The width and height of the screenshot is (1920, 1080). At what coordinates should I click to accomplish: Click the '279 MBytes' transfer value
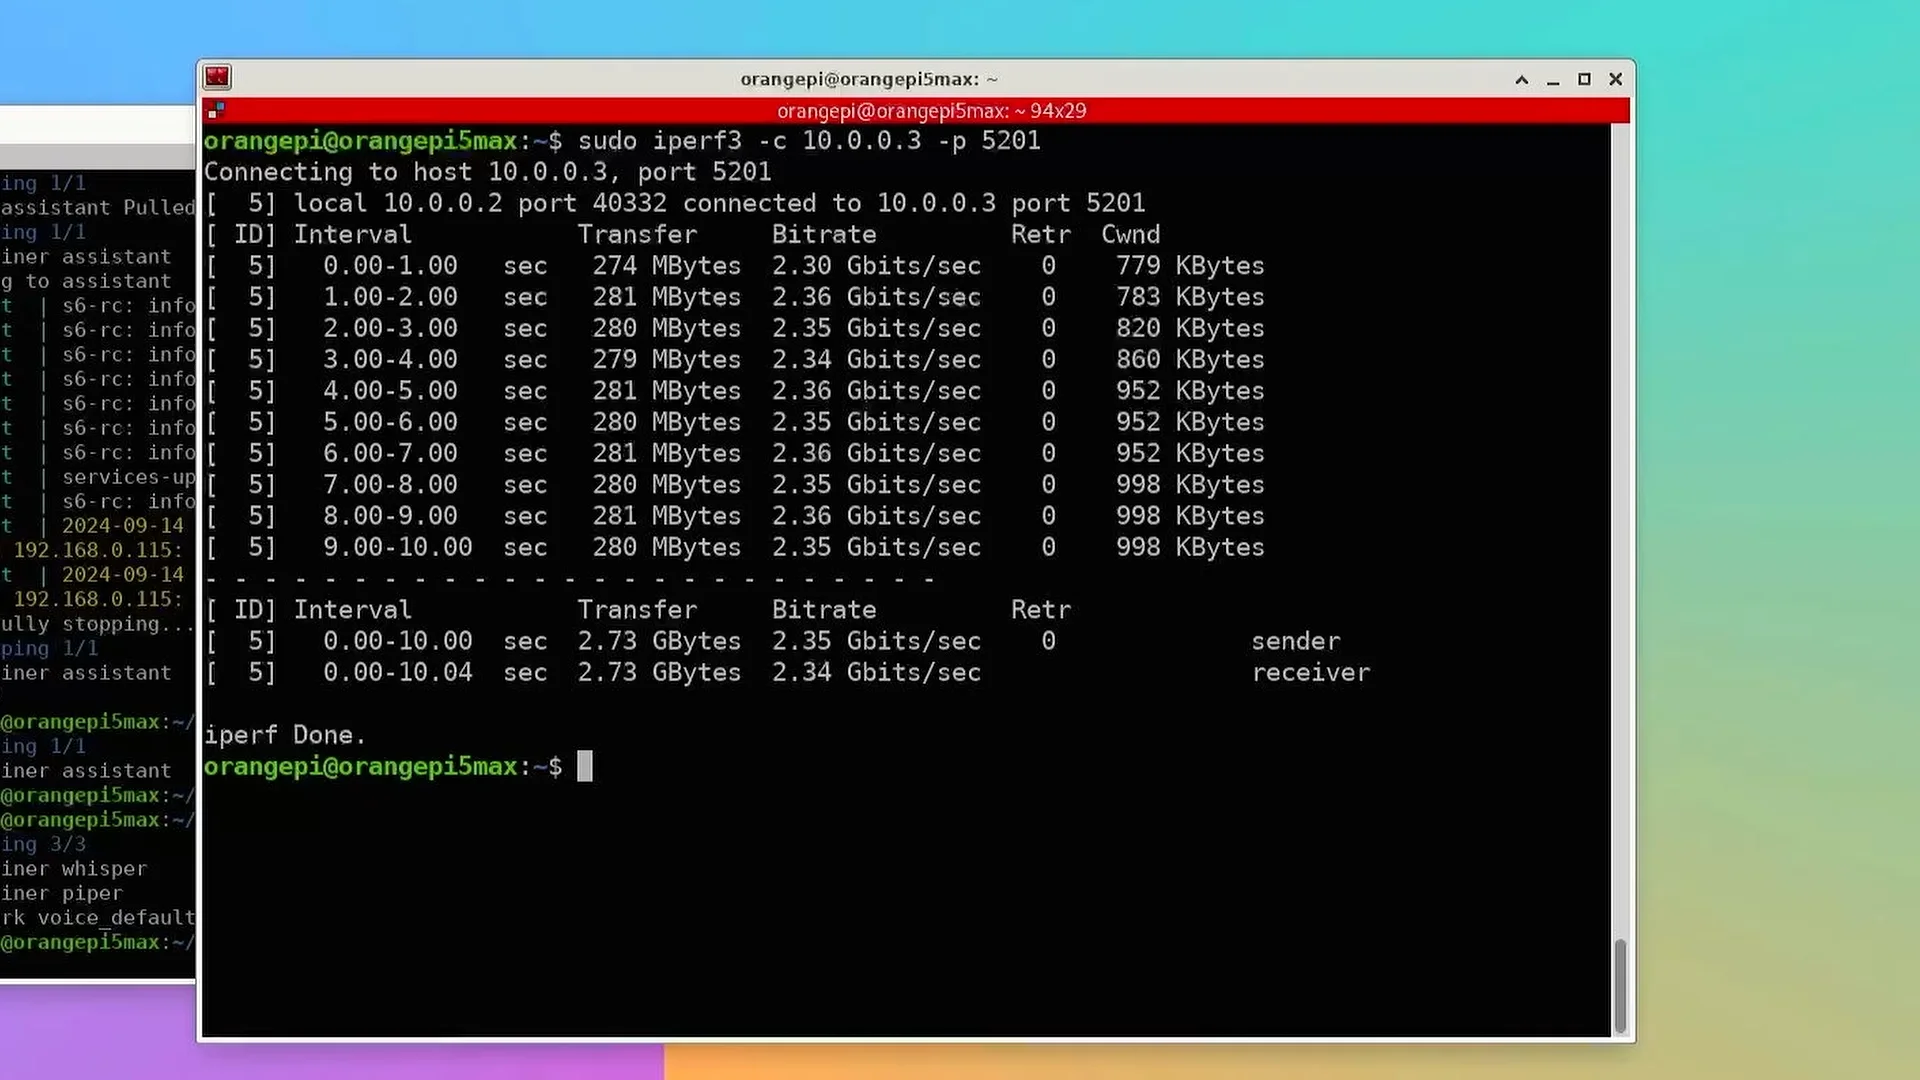(667, 360)
